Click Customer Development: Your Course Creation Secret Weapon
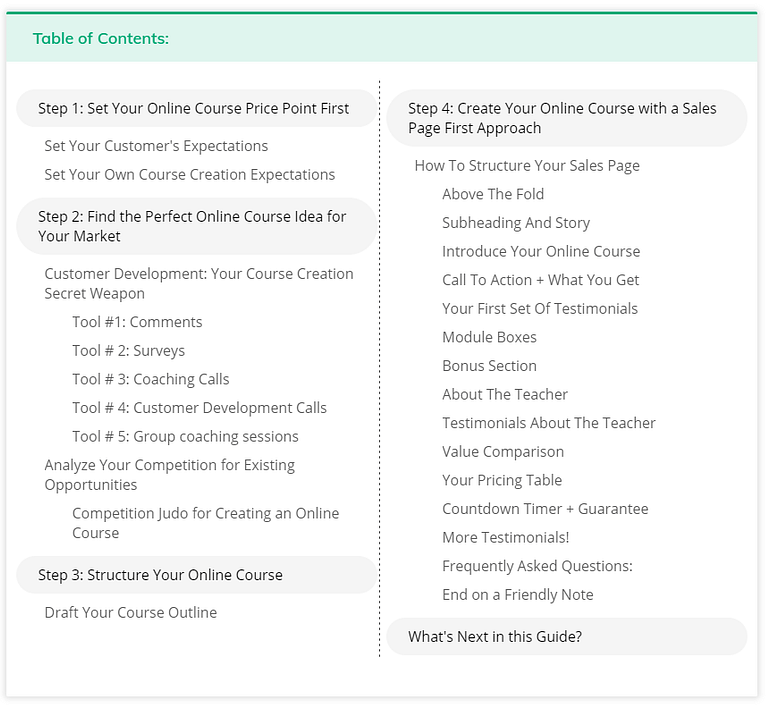This screenshot has height=708, width=770. (198, 283)
